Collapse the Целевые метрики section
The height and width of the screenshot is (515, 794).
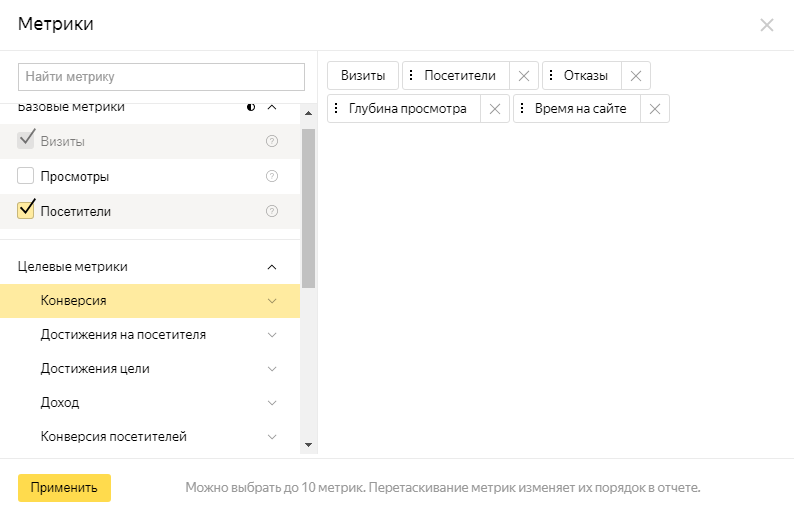(271, 267)
